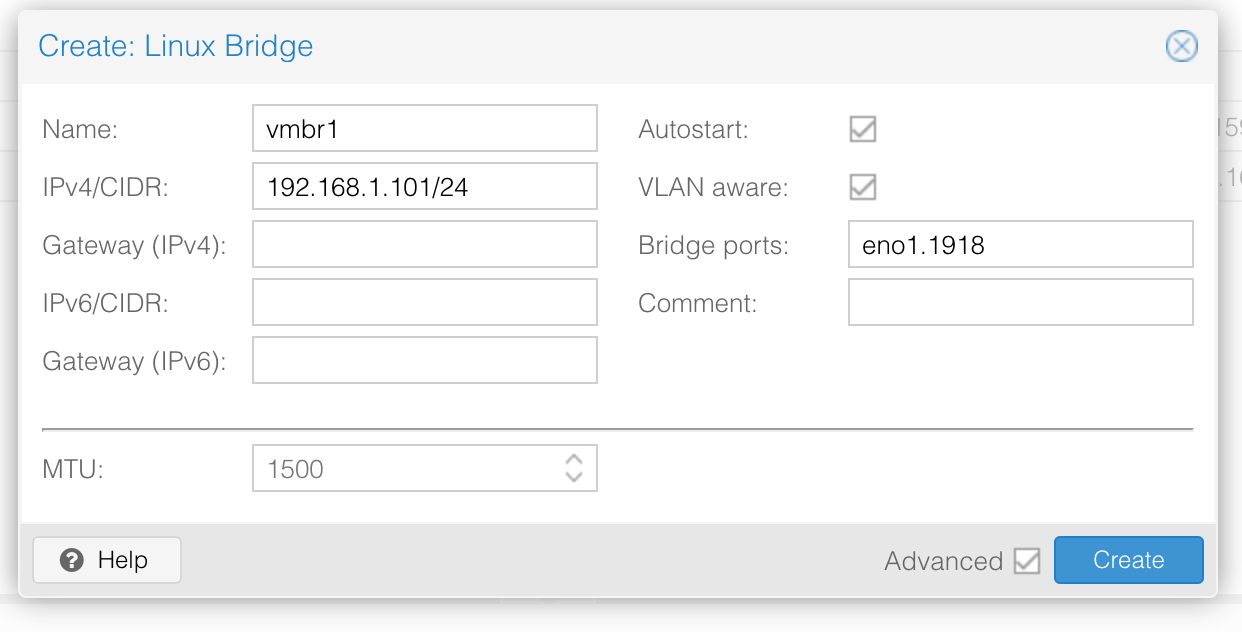The width and height of the screenshot is (1242, 632).
Task: Select the IPv6/CIDR text box
Action: tap(424, 303)
